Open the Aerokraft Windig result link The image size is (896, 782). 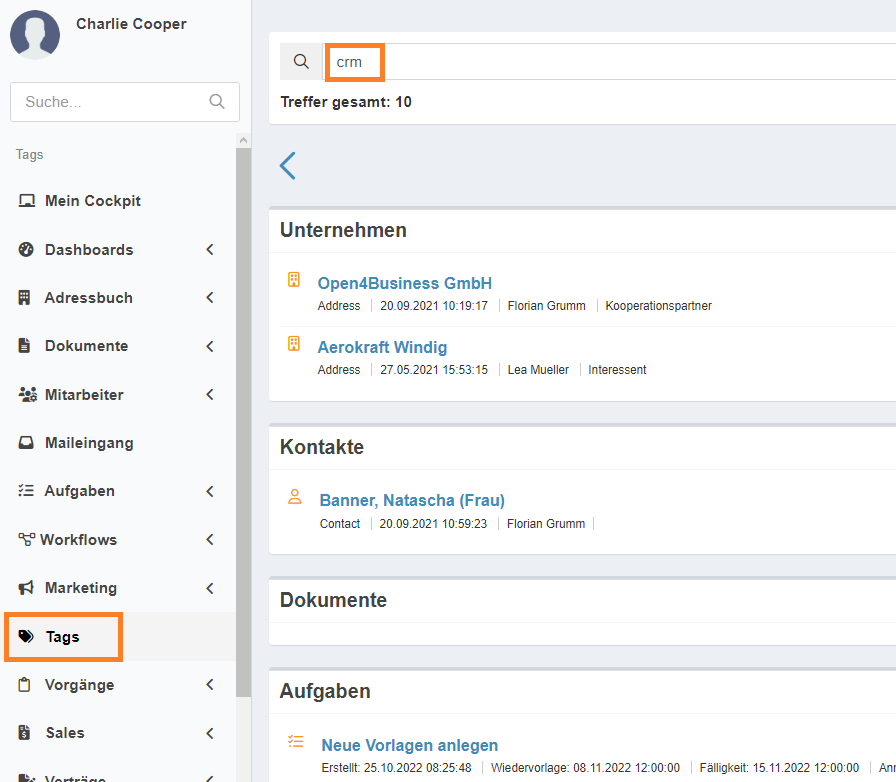click(382, 347)
